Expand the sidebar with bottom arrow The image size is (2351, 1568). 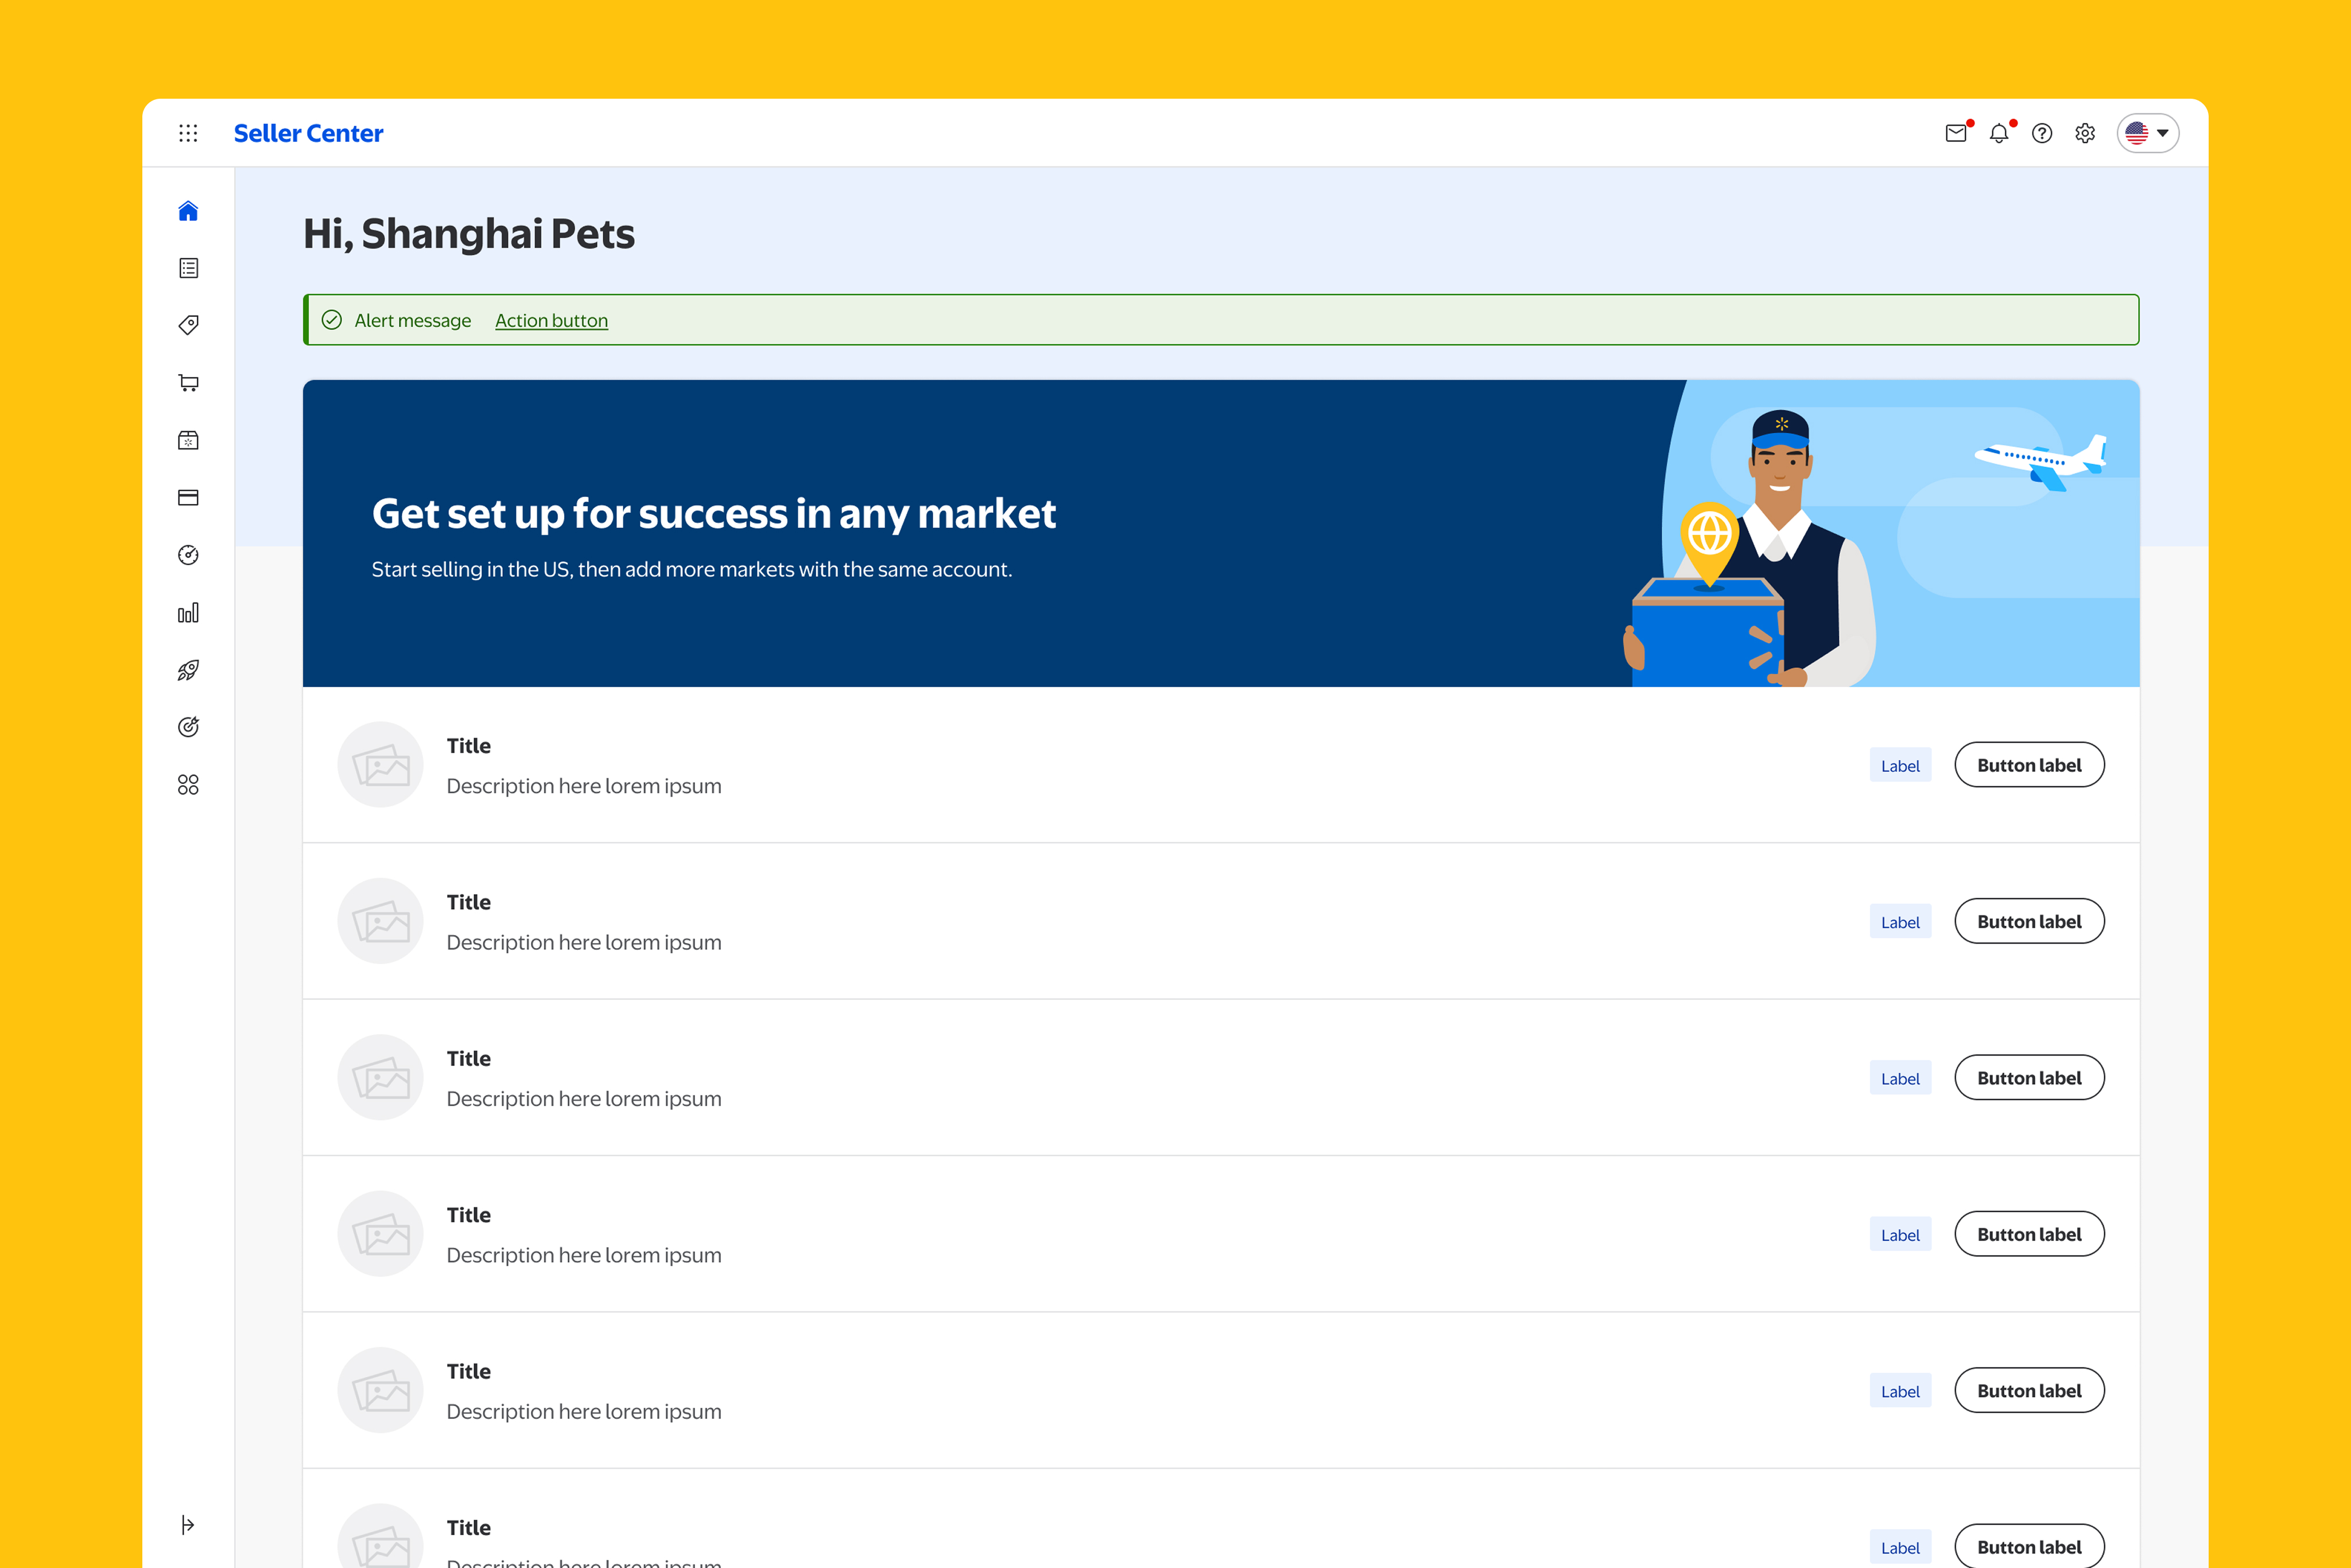point(188,1524)
